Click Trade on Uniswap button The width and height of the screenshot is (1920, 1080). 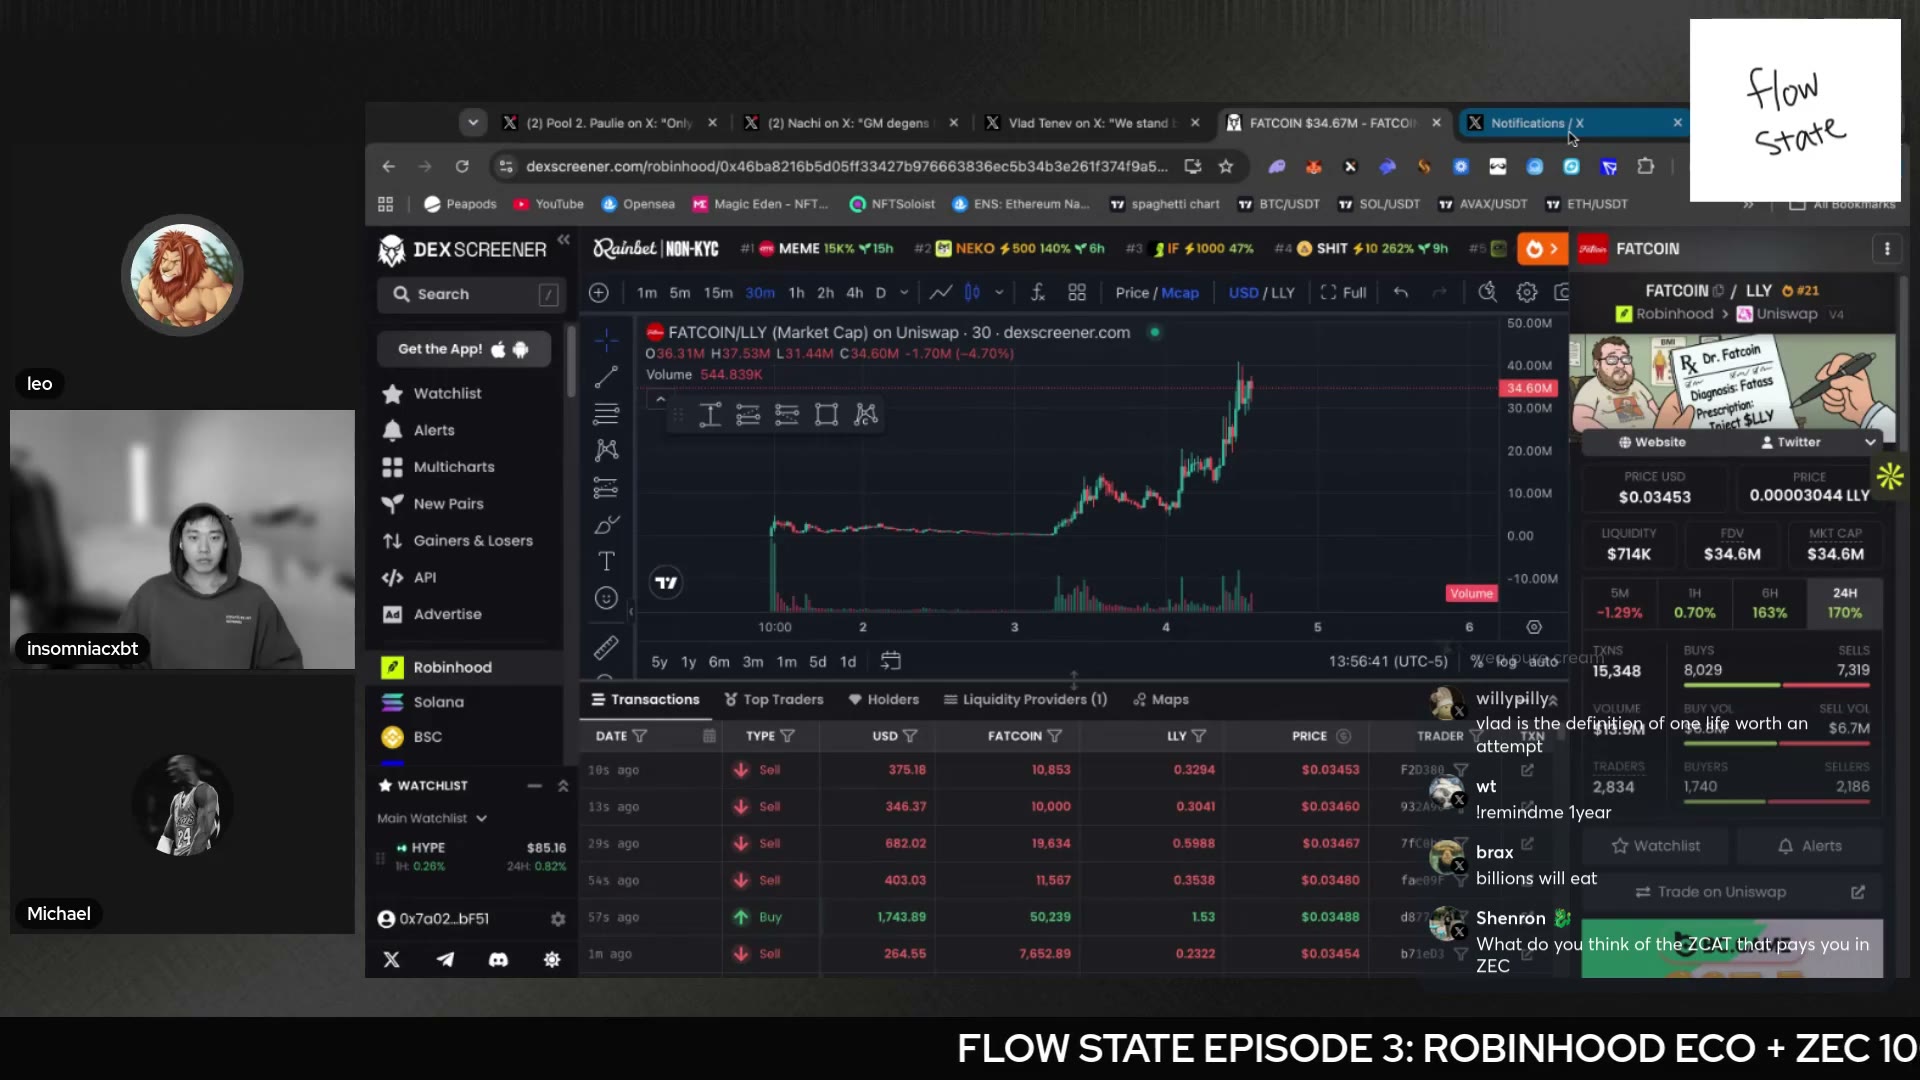tap(1732, 892)
